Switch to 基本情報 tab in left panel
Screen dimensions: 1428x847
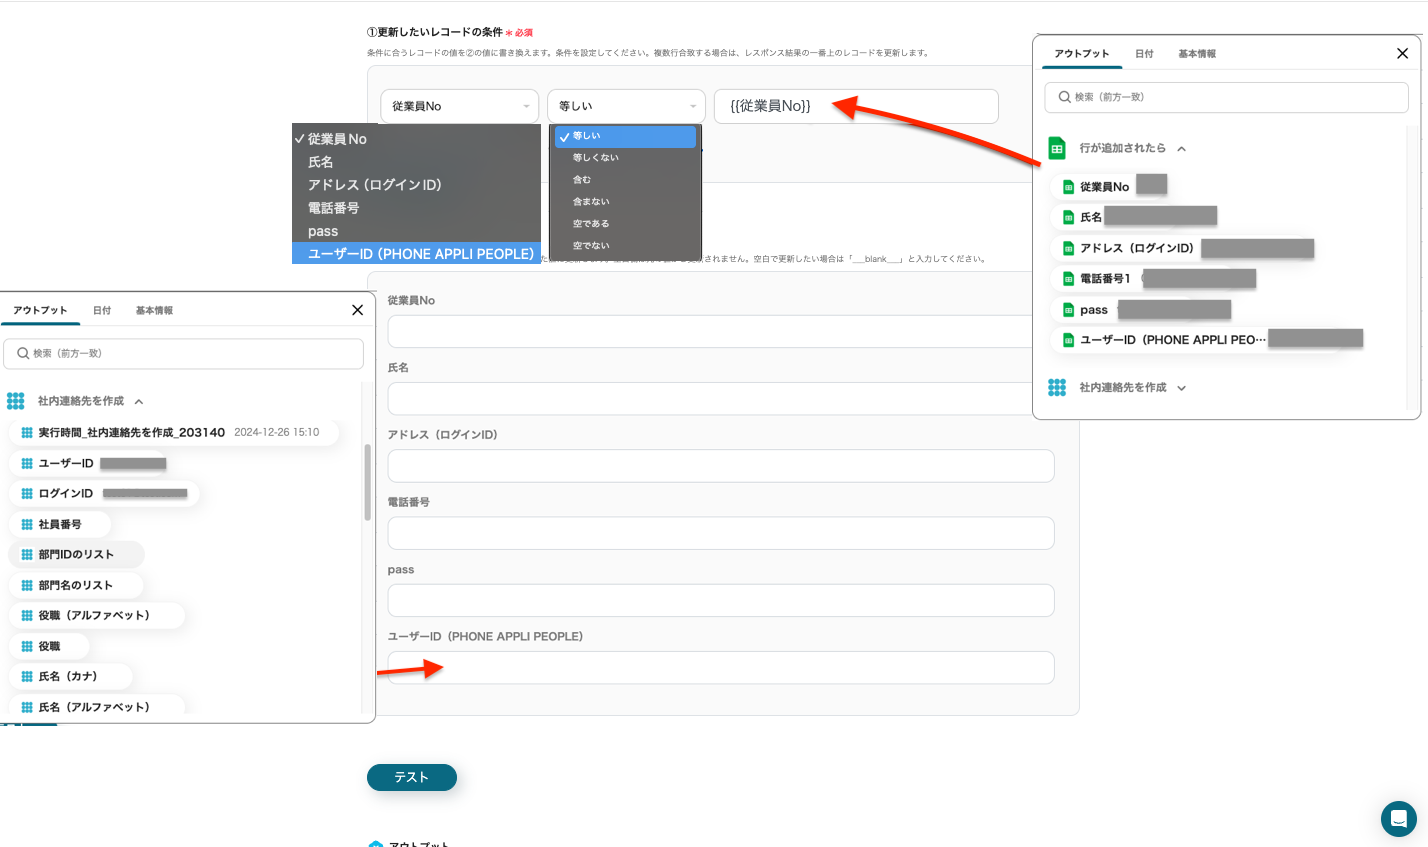pos(155,311)
